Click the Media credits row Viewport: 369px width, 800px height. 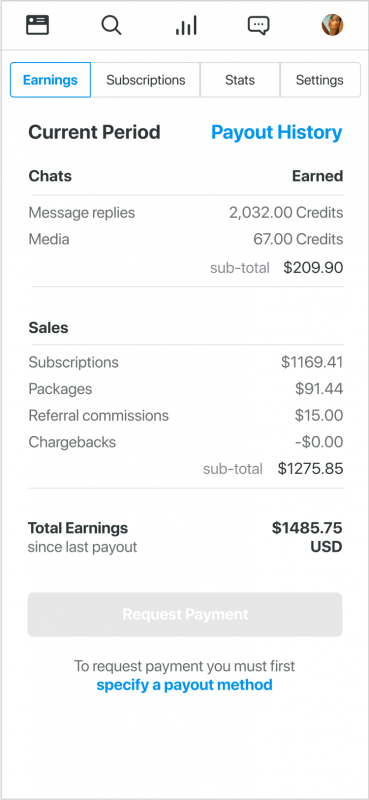pyautogui.click(x=186, y=239)
